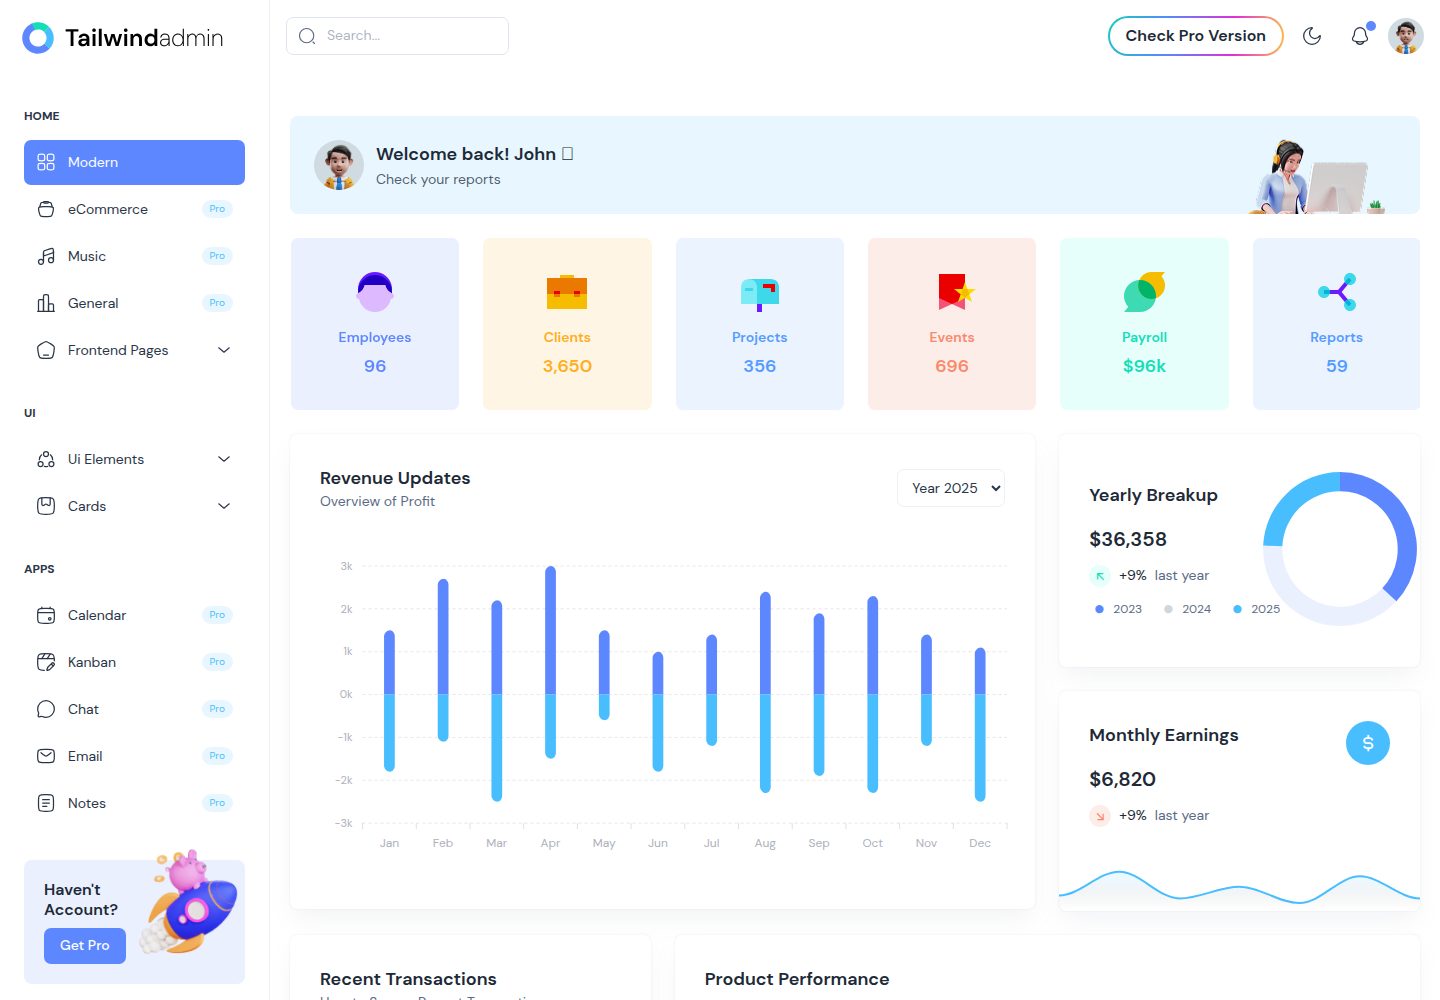Image resolution: width=1440 pixels, height=1000 pixels.
Task: Click the Get Pro button
Action: (x=85, y=945)
